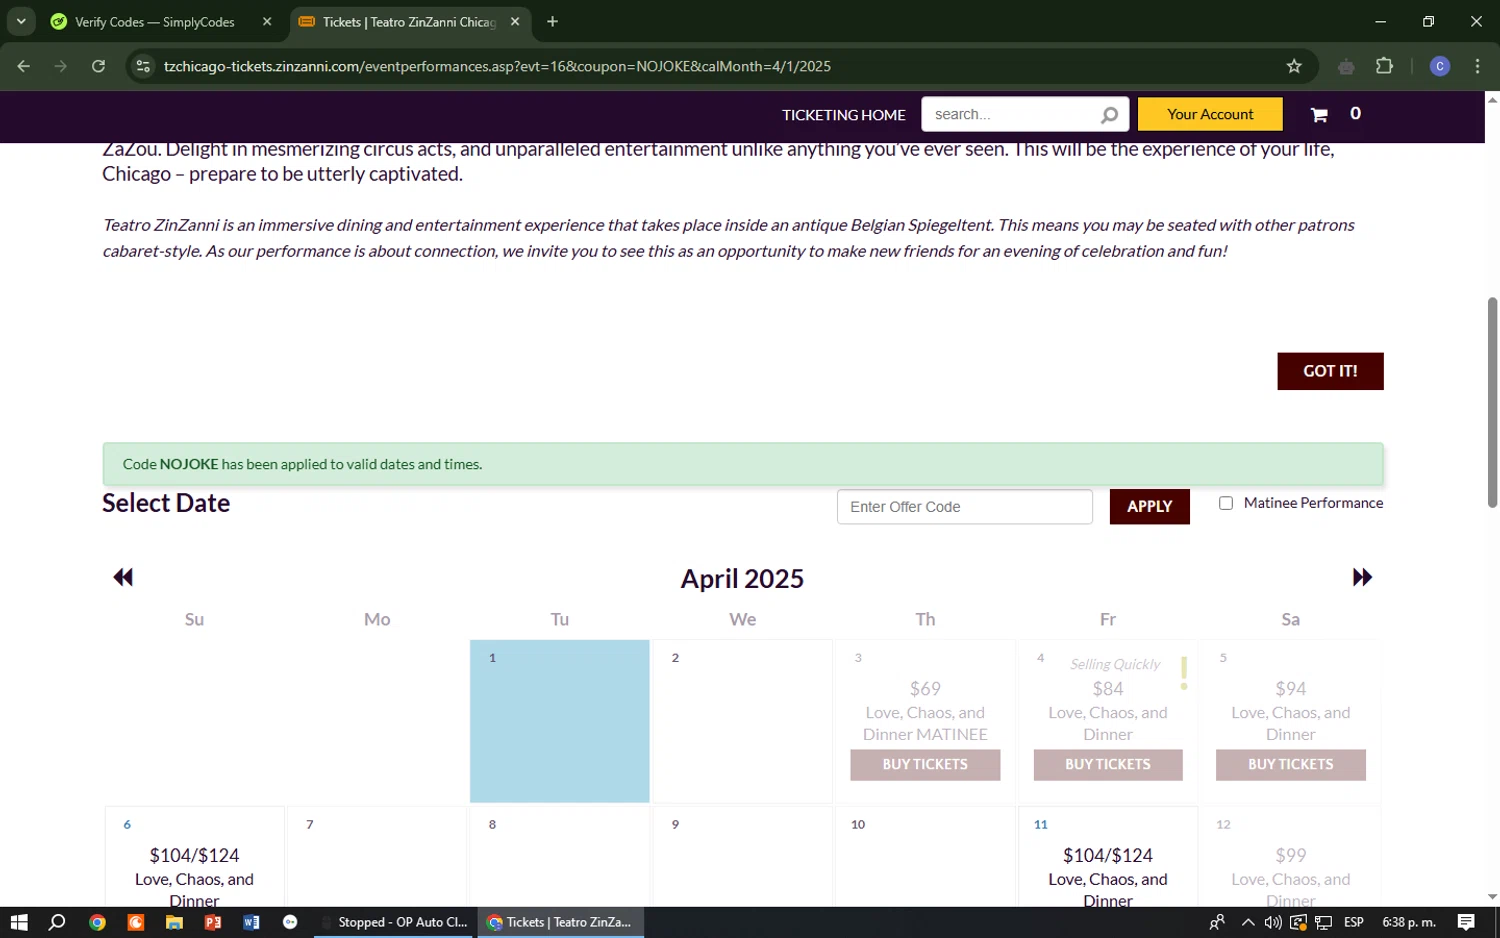
Task: Click the Your Account button
Action: (x=1210, y=114)
